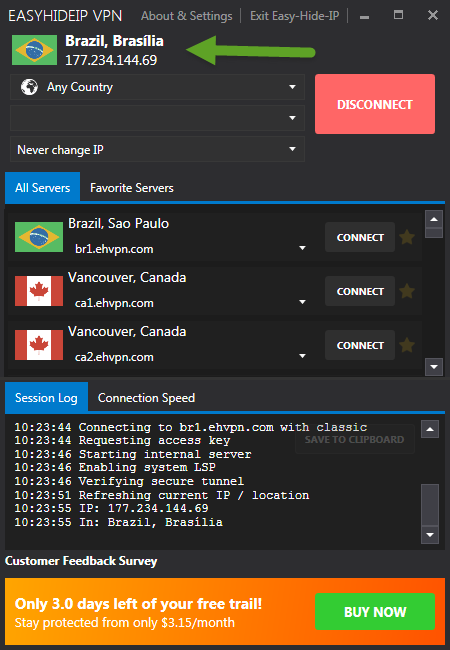450x650 pixels.
Task: Connect to ca1.ehvpn.com Vancouver server
Action: 360,291
